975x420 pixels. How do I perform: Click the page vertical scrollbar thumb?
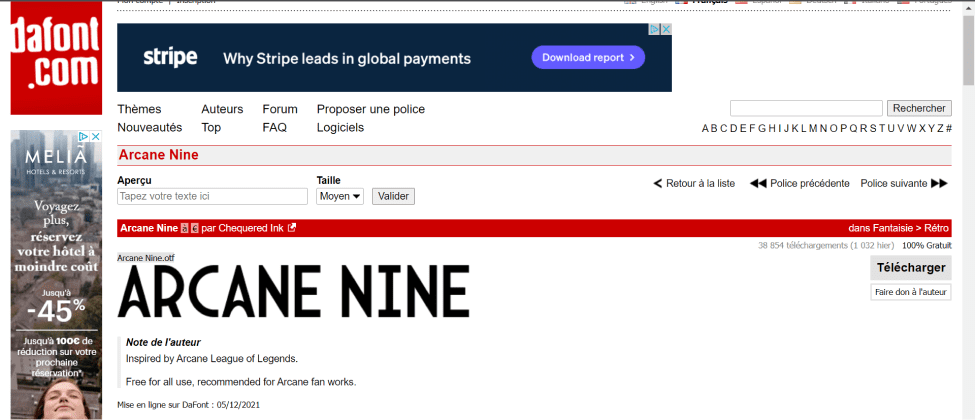[968, 50]
